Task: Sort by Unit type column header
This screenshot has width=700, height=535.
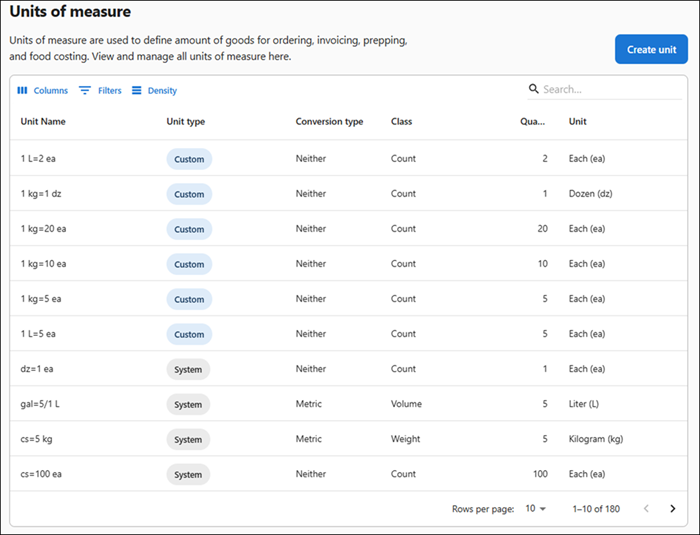Action: pos(186,121)
